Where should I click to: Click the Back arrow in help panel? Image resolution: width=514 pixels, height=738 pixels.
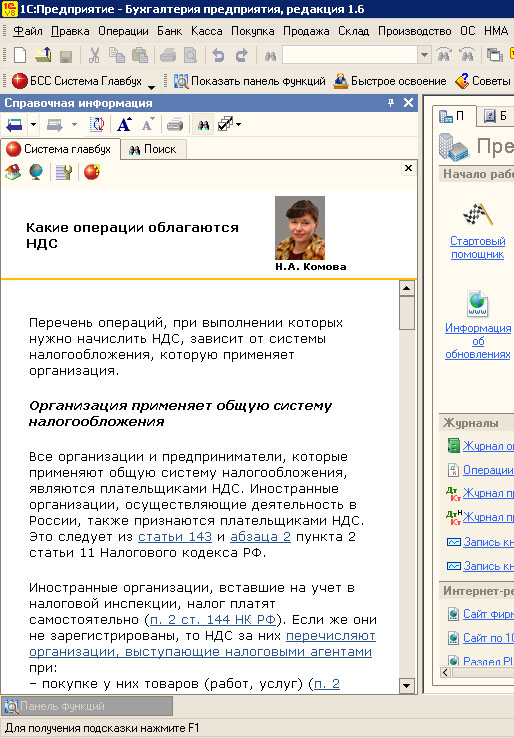tap(15, 125)
